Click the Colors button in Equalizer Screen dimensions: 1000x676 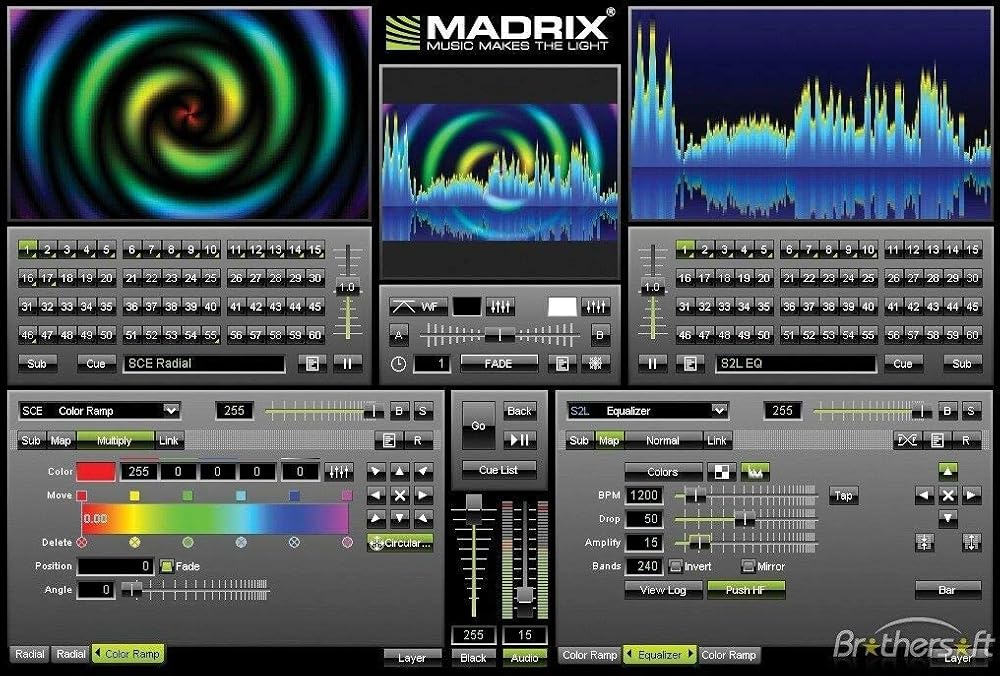pos(663,472)
